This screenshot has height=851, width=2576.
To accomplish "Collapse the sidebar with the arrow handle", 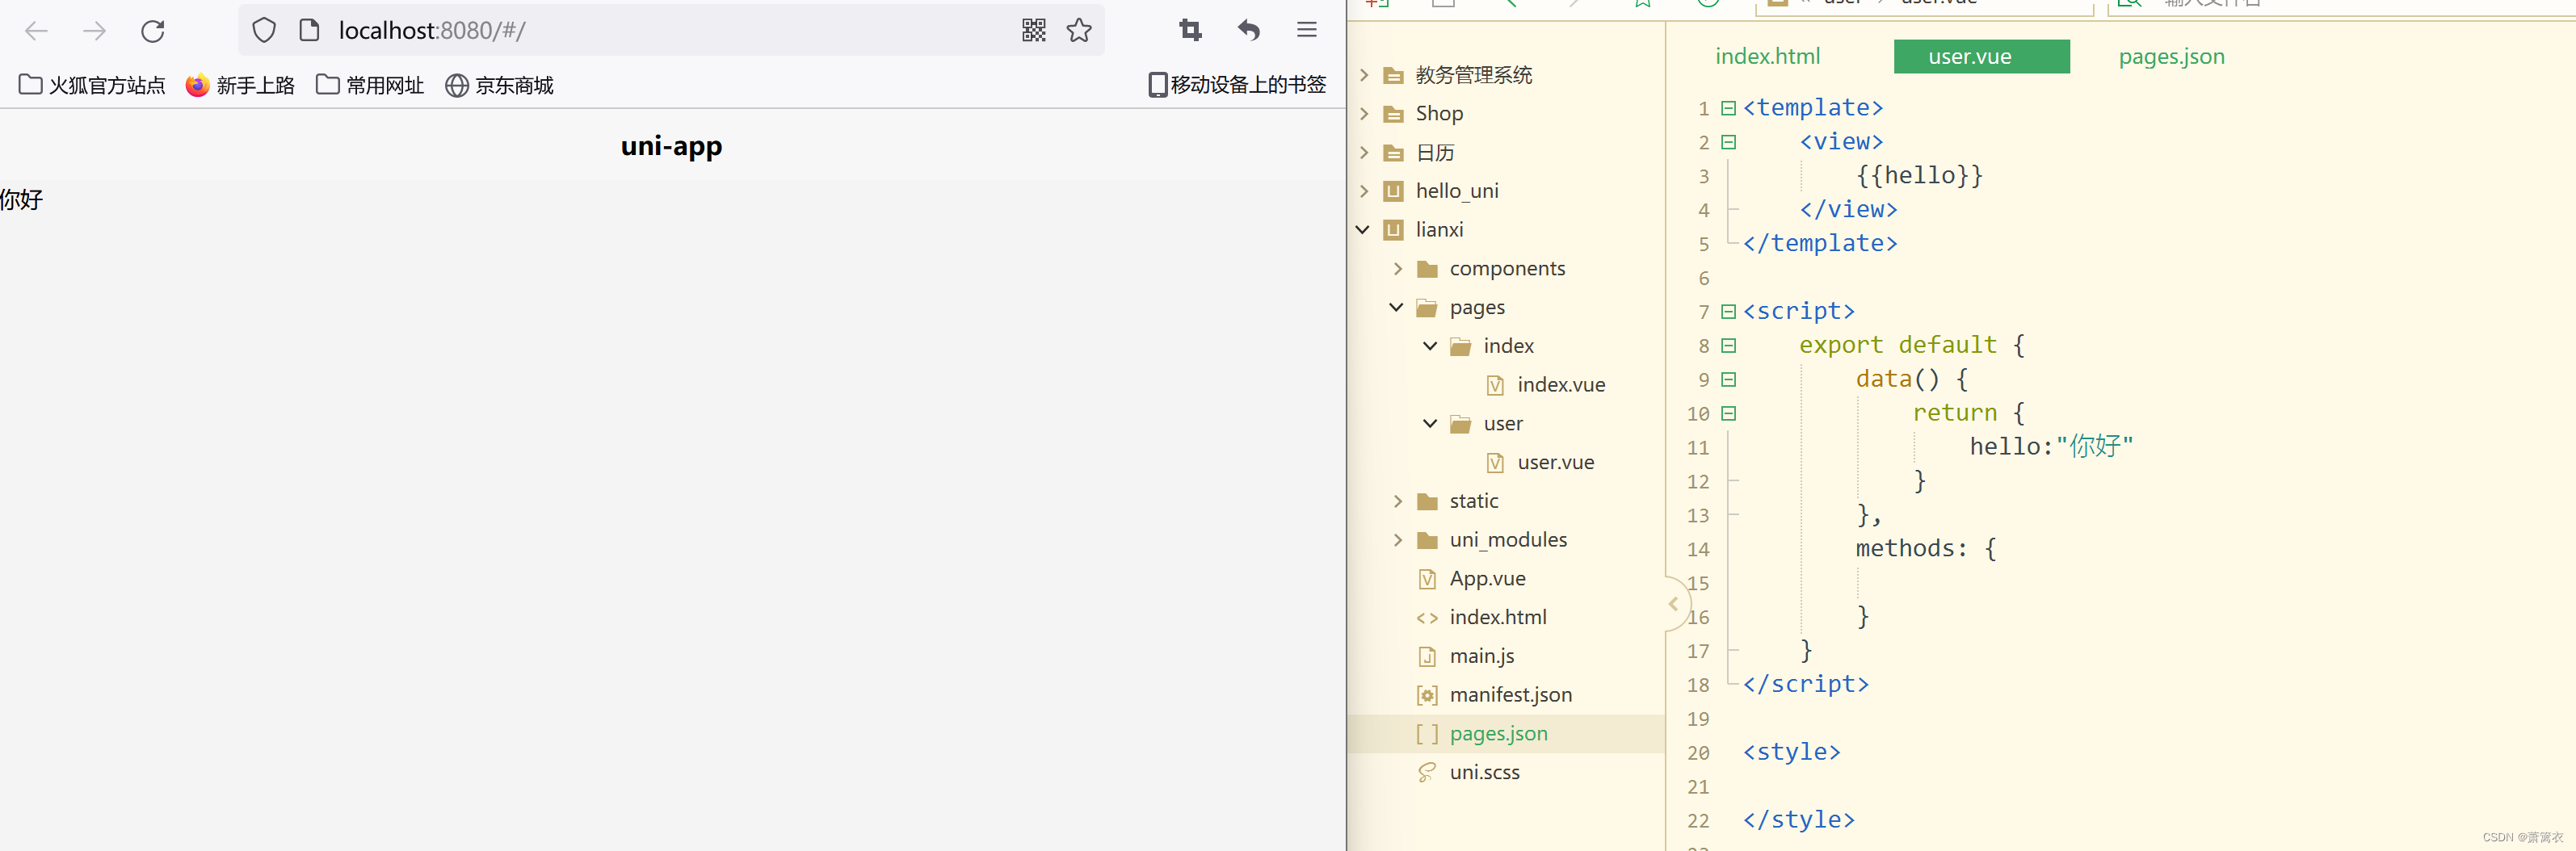I will [1674, 604].
